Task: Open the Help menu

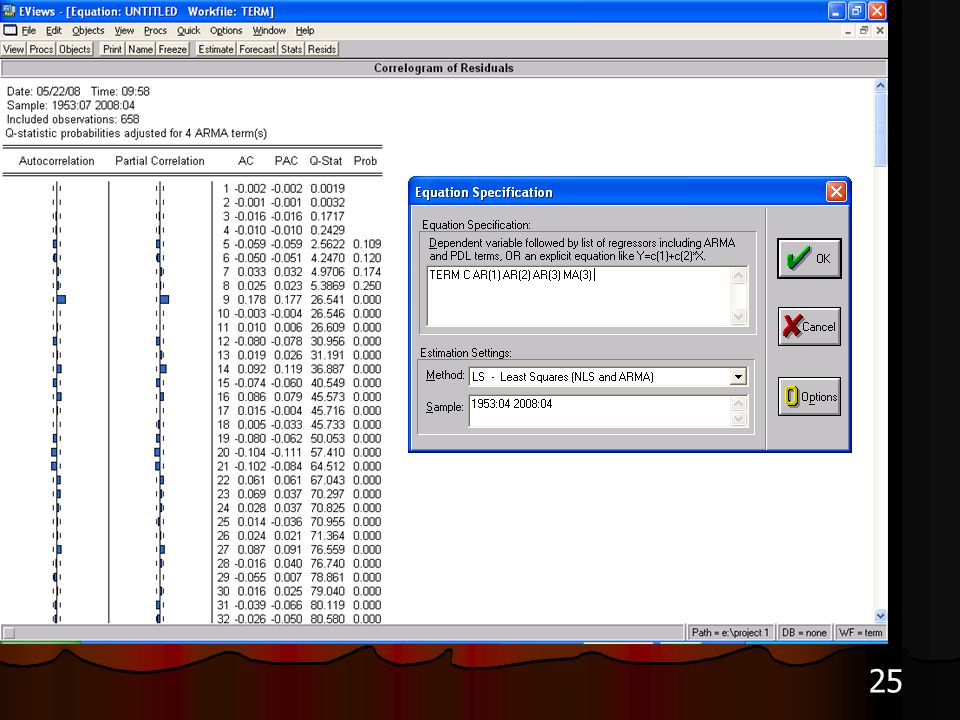Action: (x=305, y=31)
